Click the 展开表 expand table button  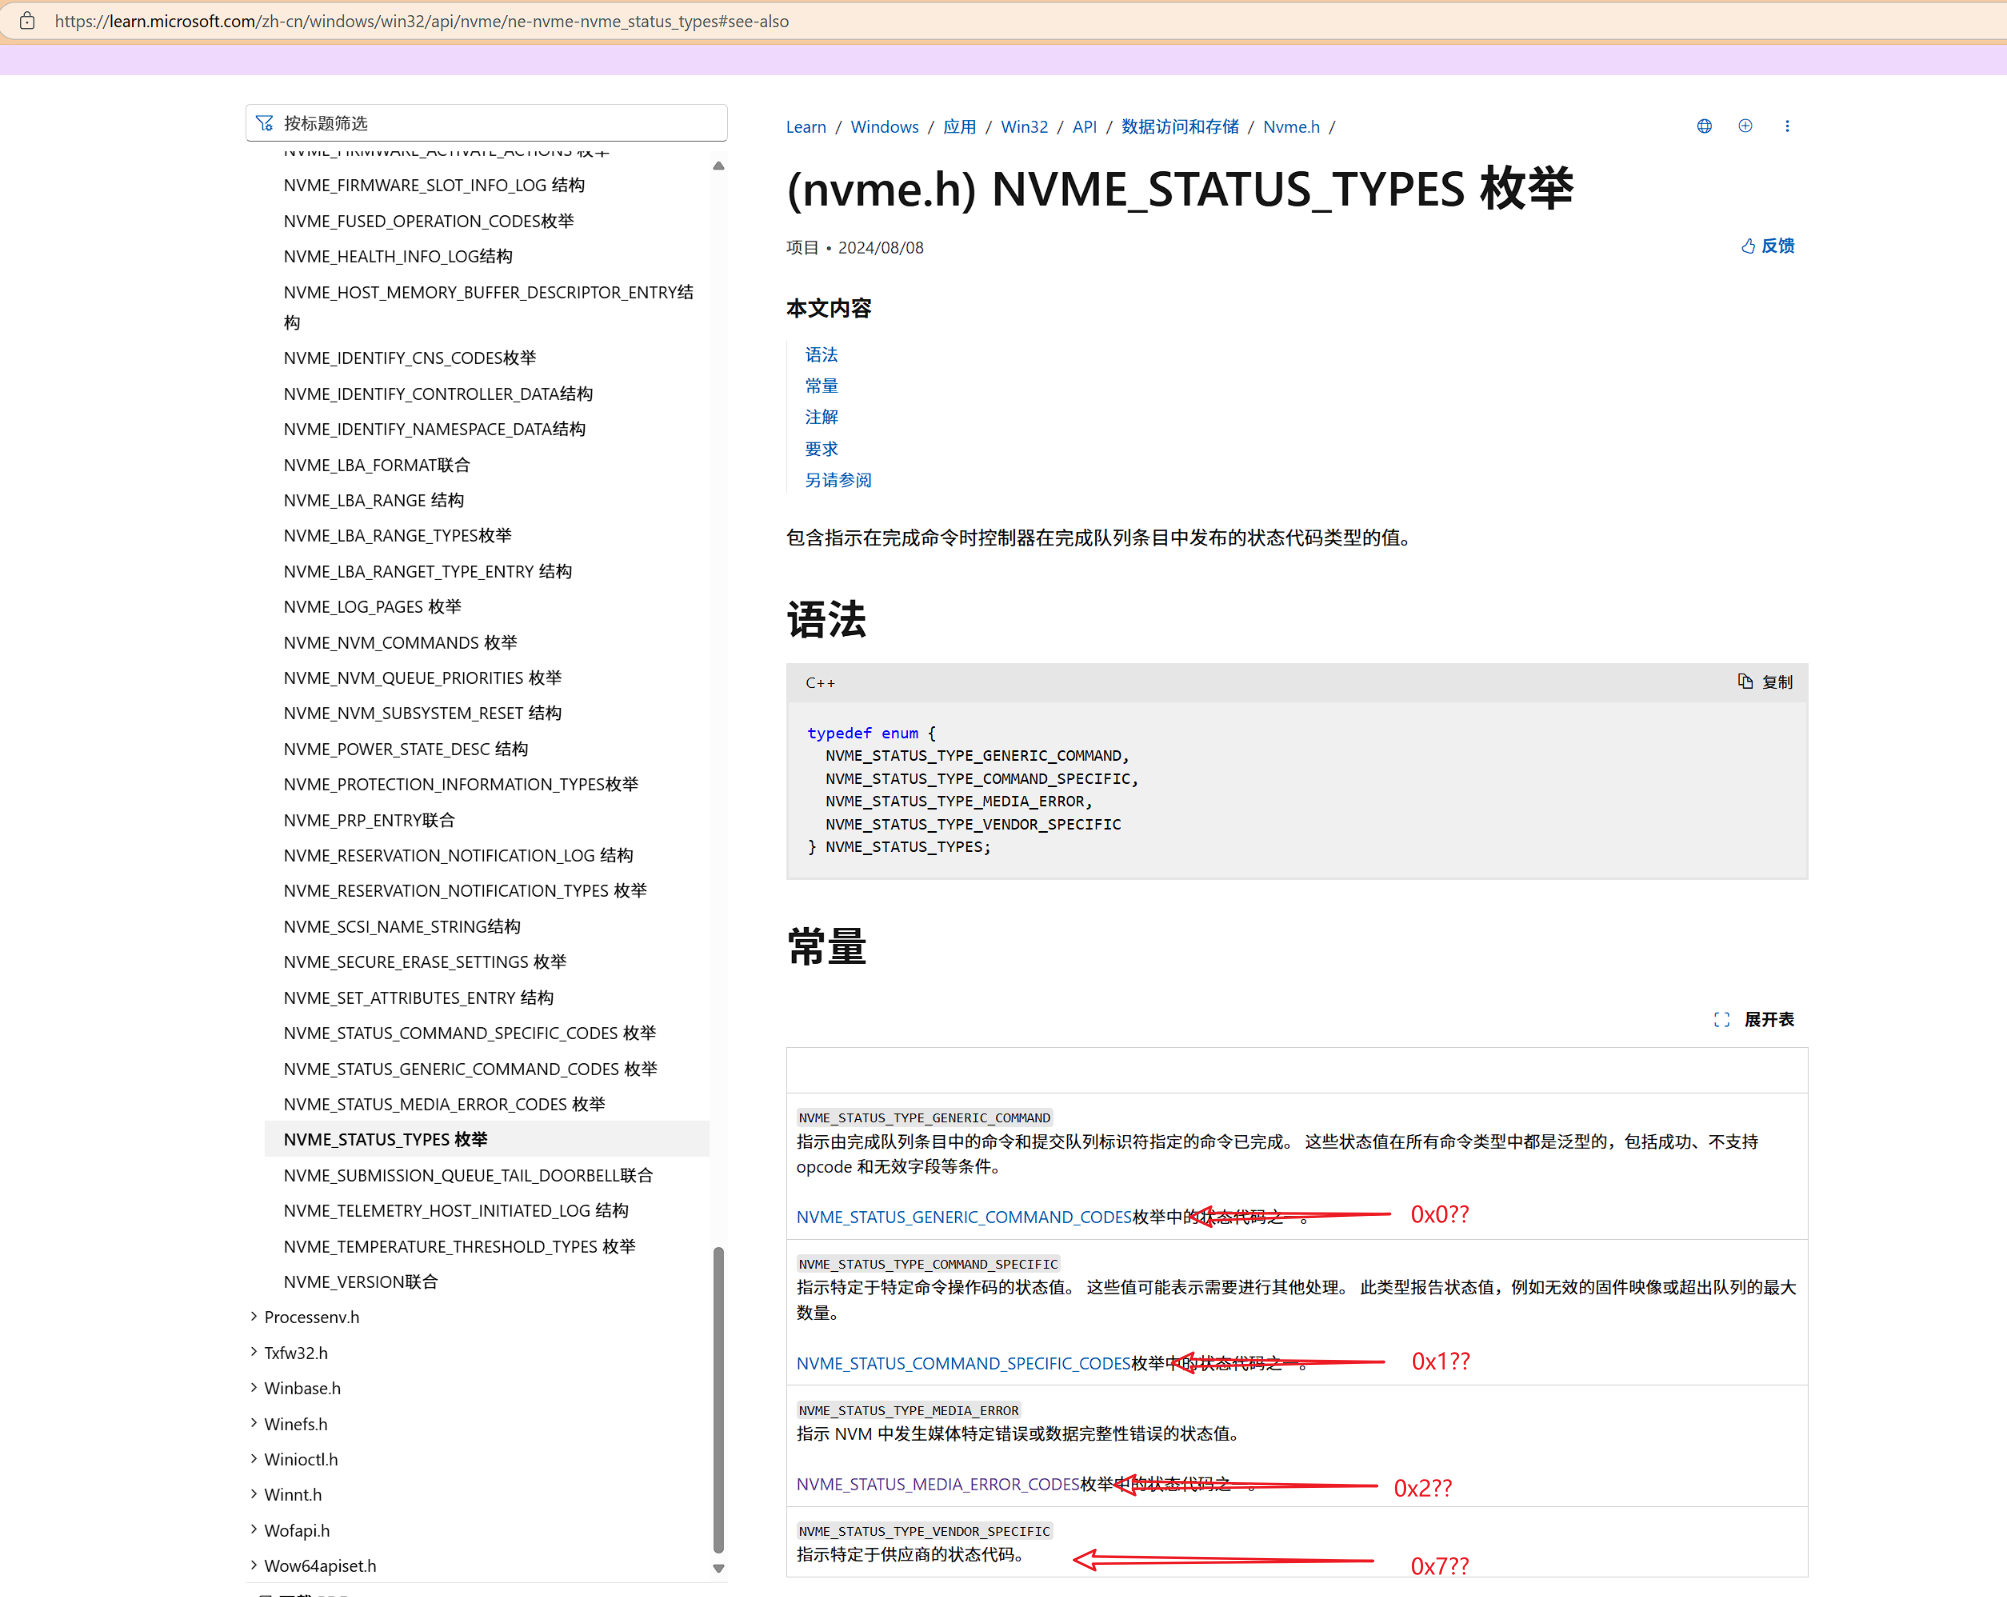point(1754,1019)
